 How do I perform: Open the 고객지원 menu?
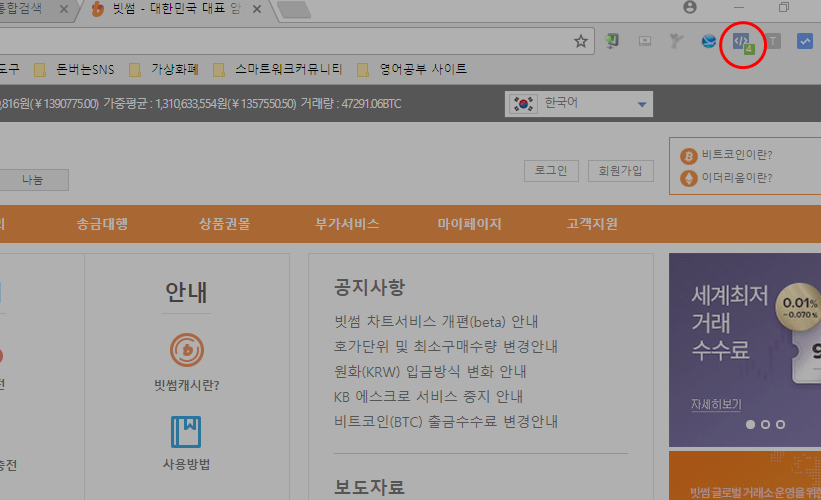pyautogui.click(x=592, y=224)
